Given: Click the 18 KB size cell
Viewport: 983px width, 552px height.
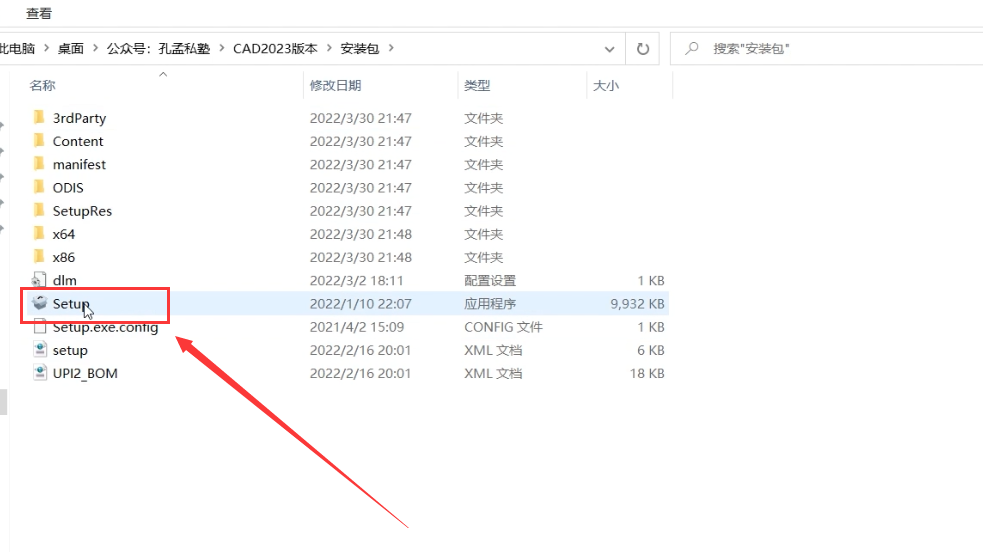Looking at the screenshot, I should 647,373.
